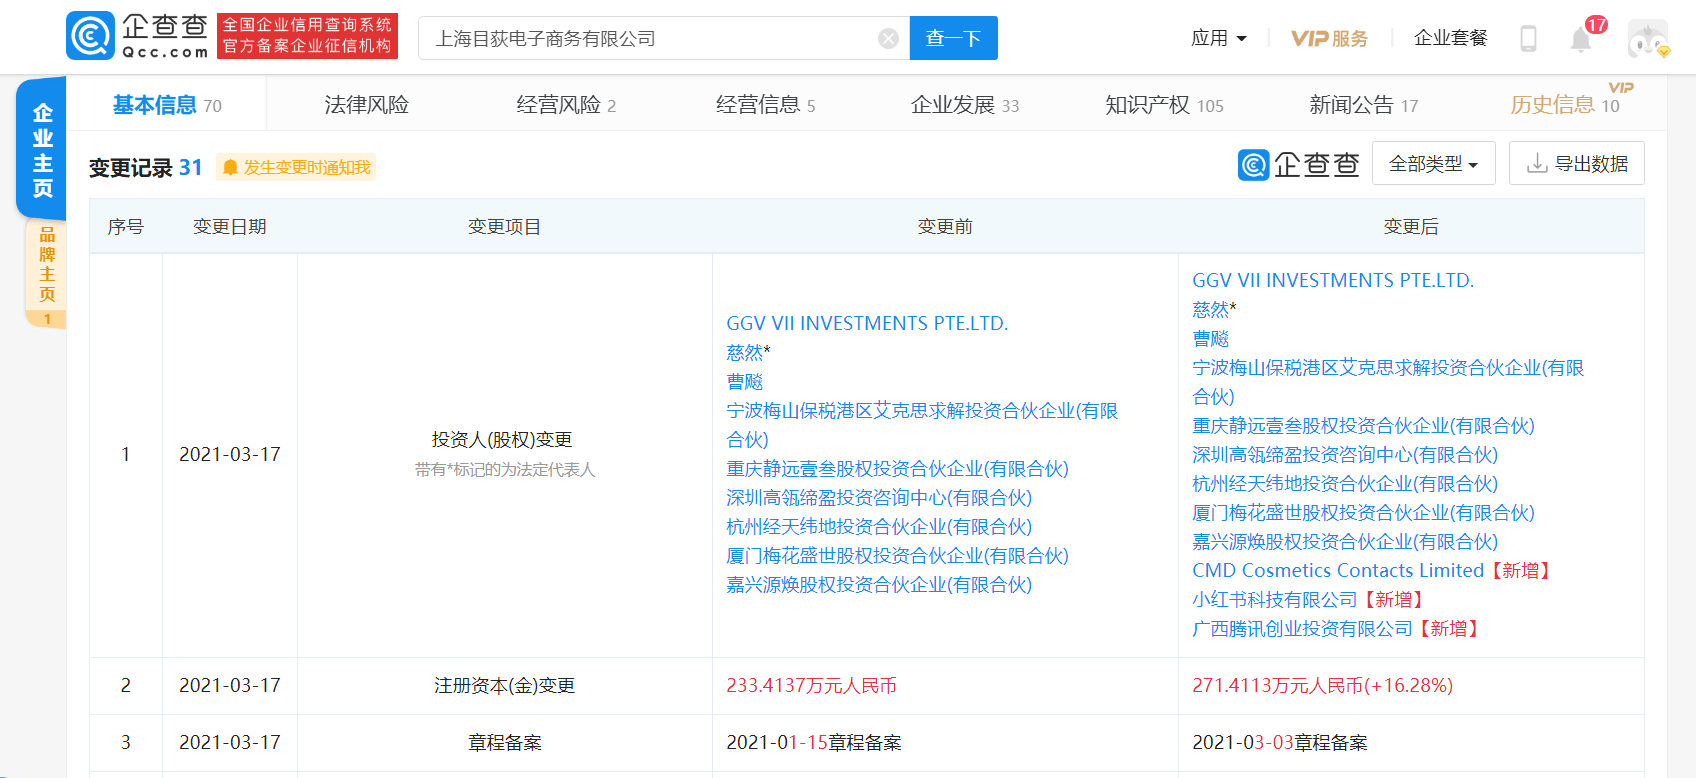Switch to 经营信息 tab
Screen dimensions: 1696x778
point(766,105)
